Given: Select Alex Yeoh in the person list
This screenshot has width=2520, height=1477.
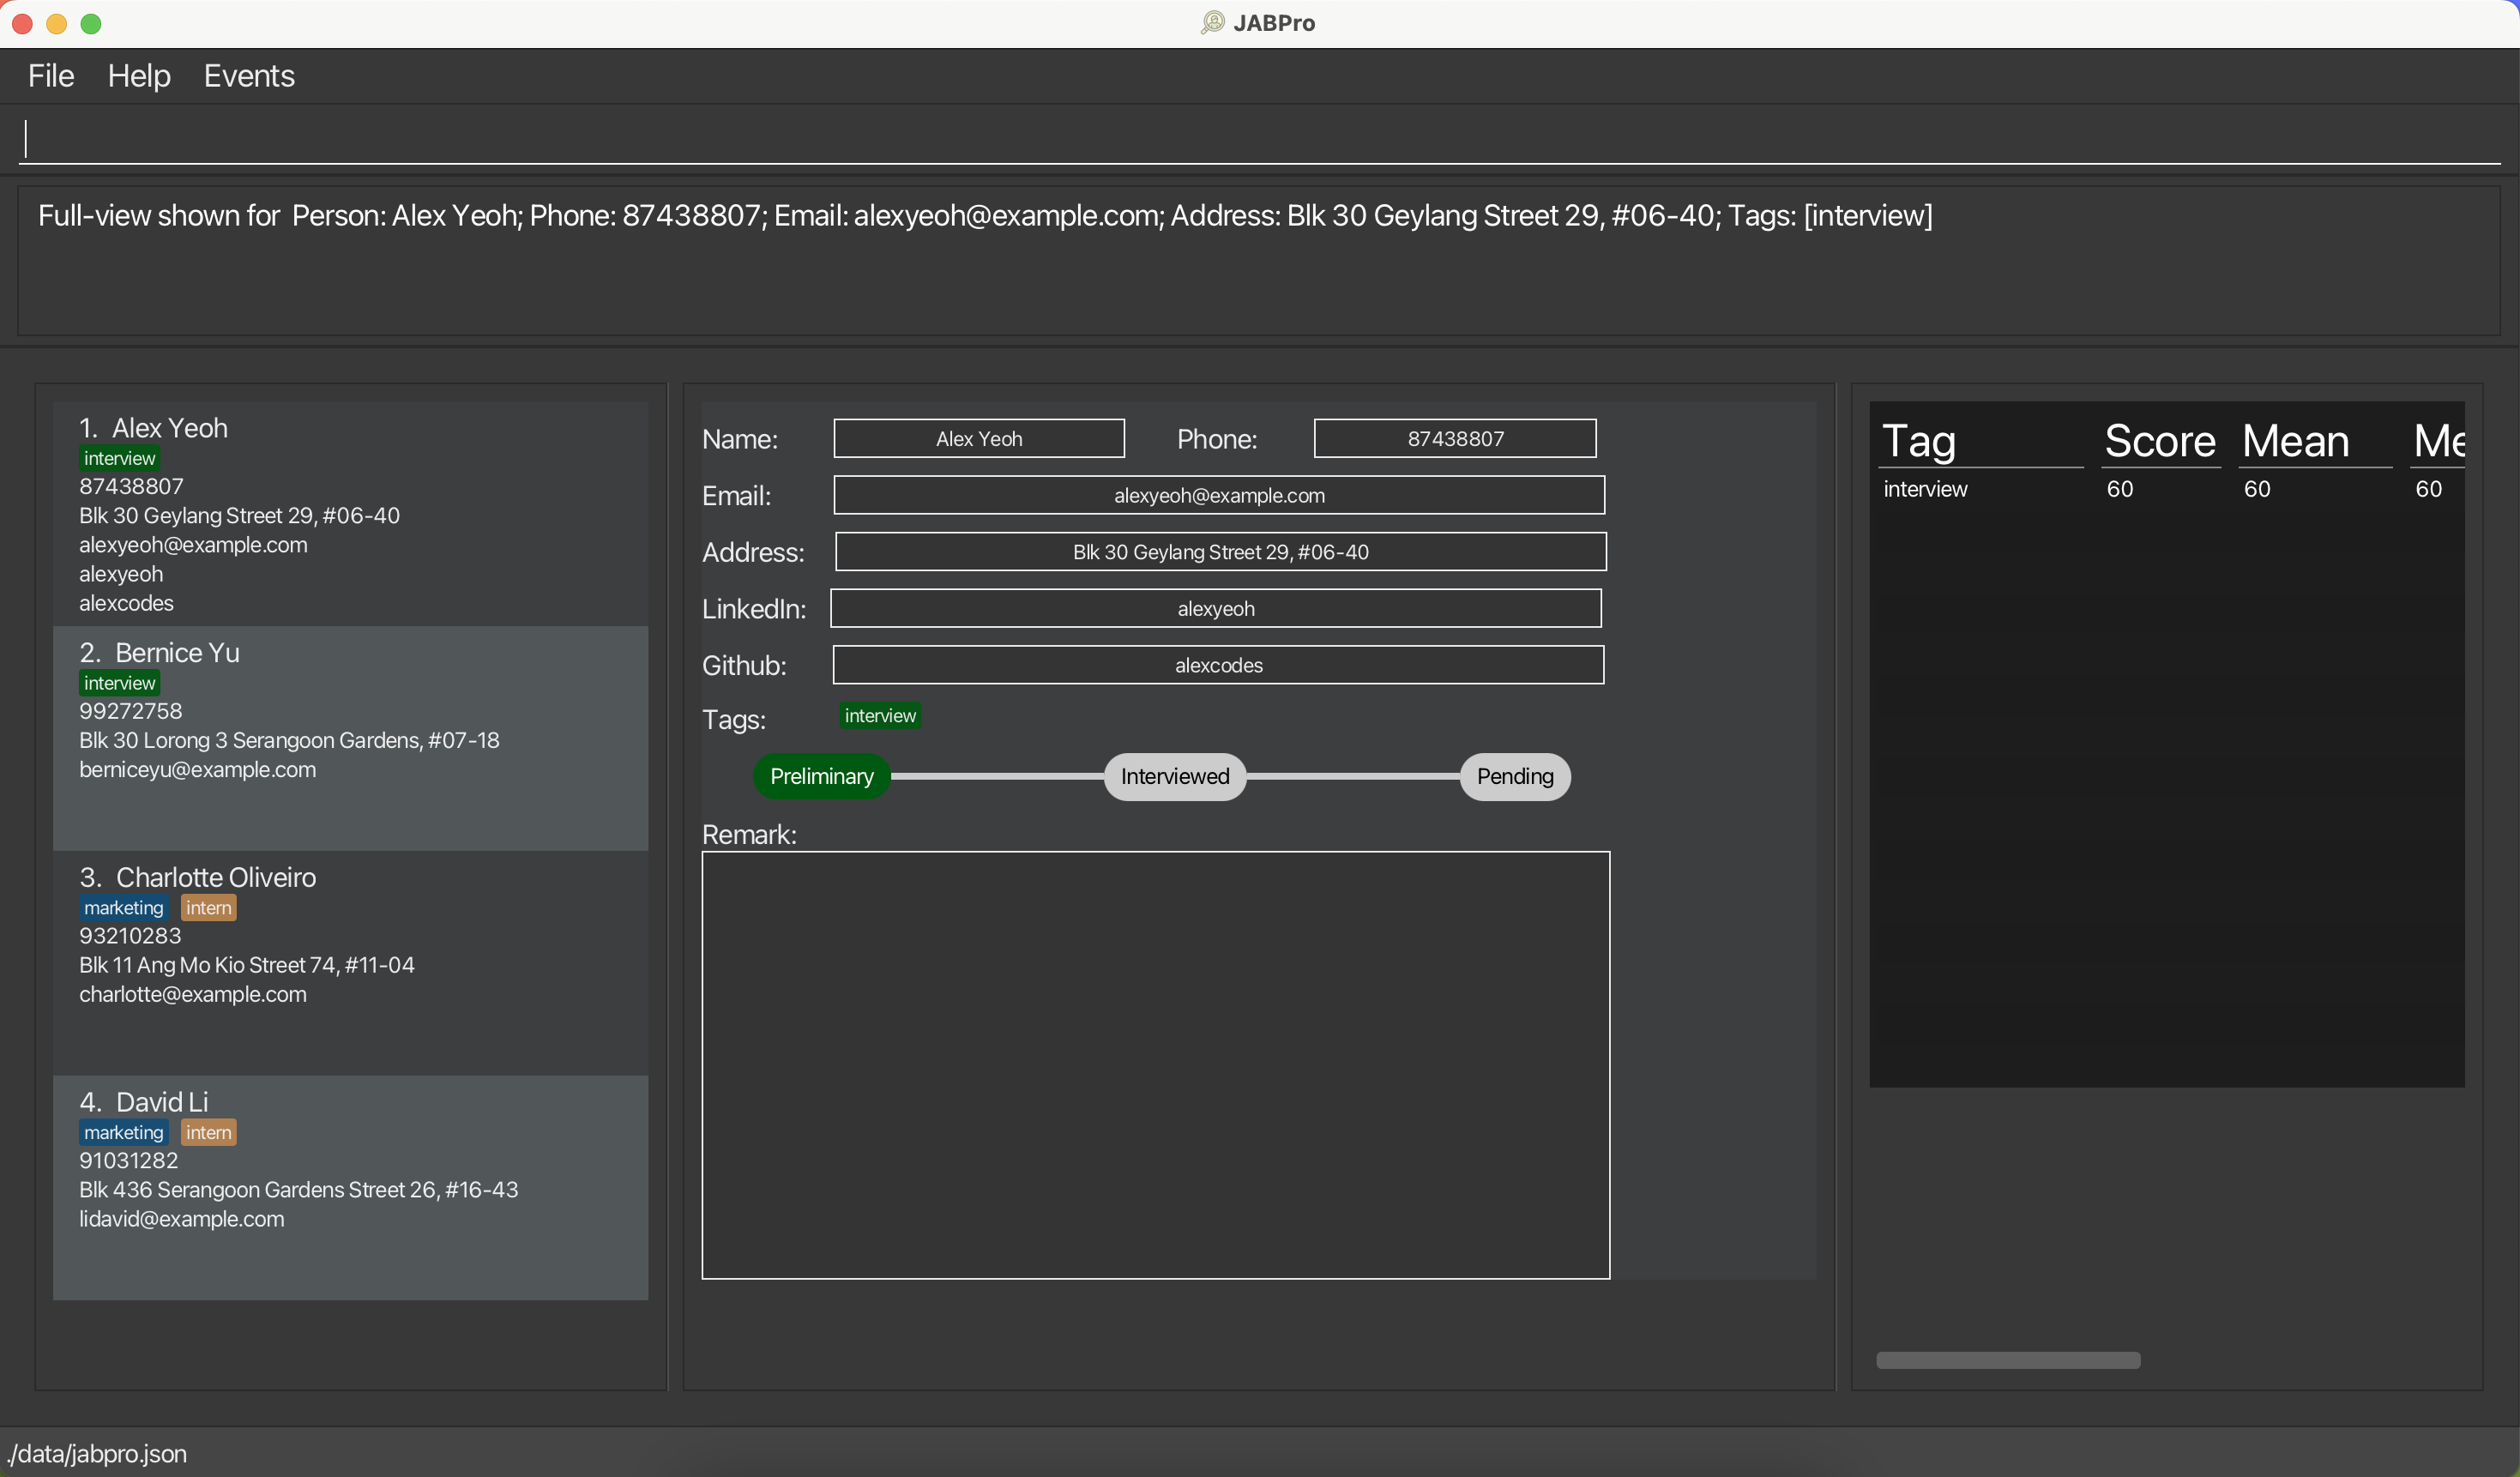Looking at the screenshot, I should click(350, 514).
